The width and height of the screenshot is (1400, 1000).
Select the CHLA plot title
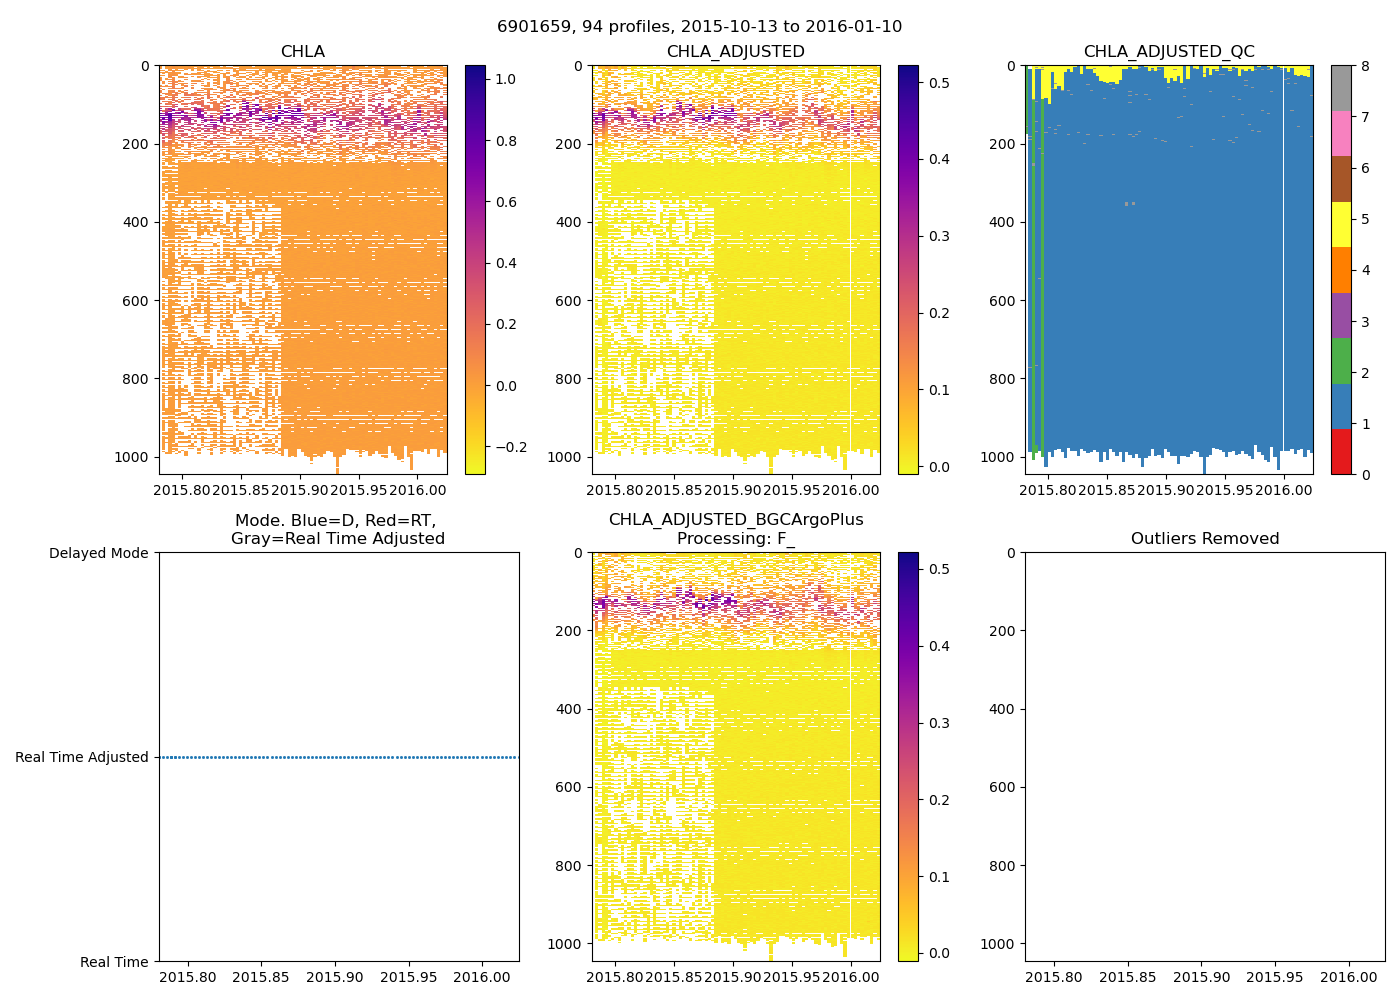pos(302,52)
